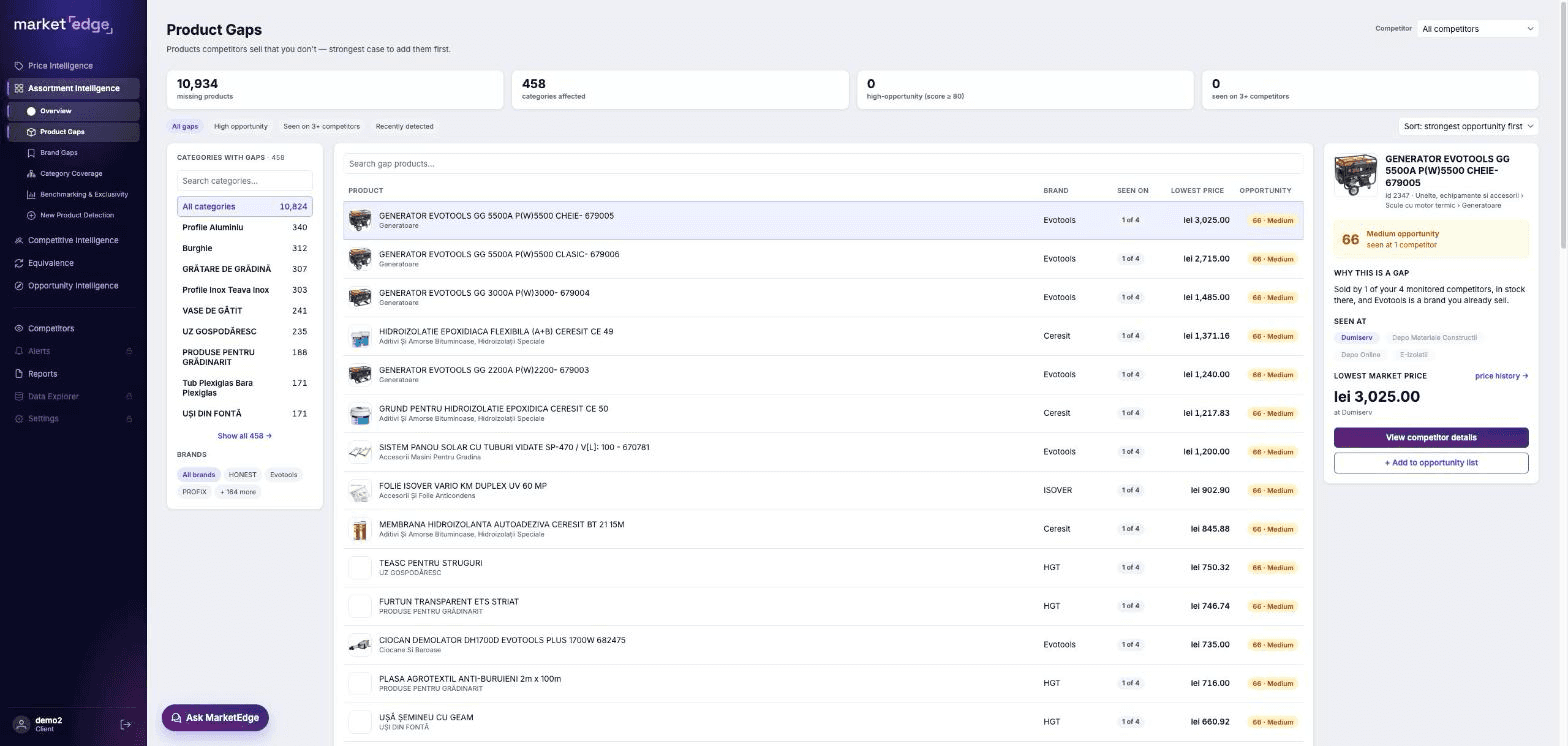Viewport: 1568px width, 746px height.
Task: Click the Product Gaps box icon
Action: click(x=31, y=132)
